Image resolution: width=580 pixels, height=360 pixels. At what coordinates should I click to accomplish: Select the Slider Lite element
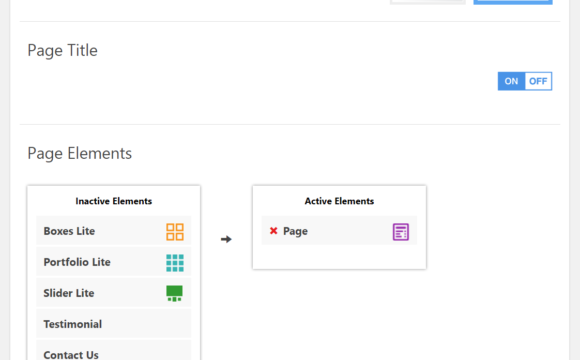[x=114, y=293]
